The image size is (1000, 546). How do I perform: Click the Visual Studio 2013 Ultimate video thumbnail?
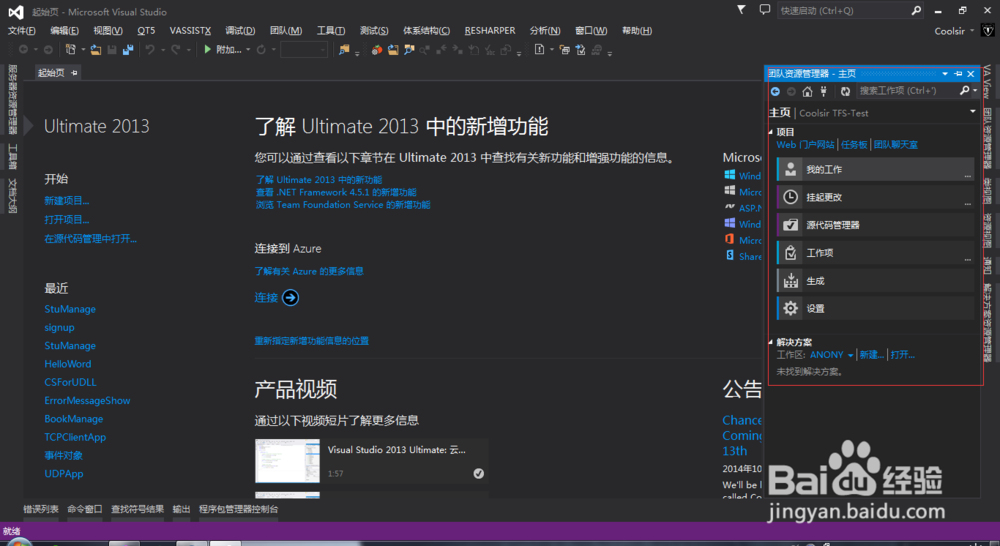point(288,461)
